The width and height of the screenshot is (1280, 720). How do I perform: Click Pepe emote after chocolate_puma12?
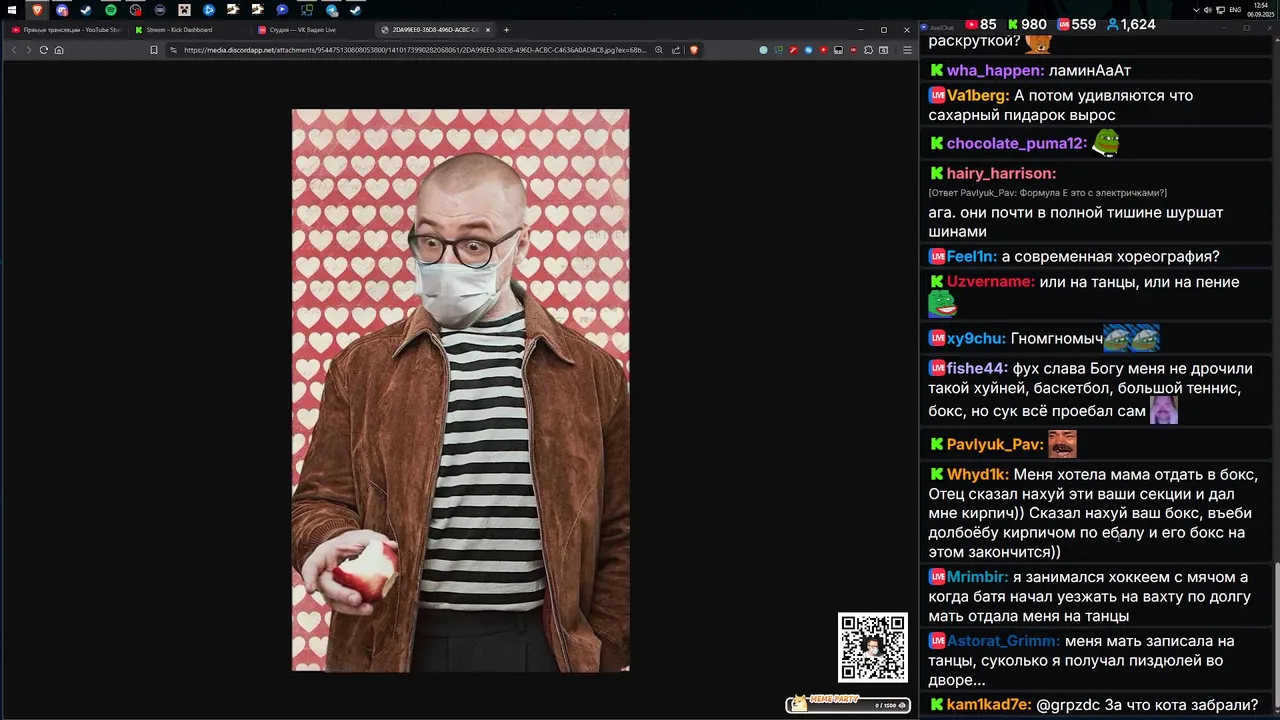1105,143
